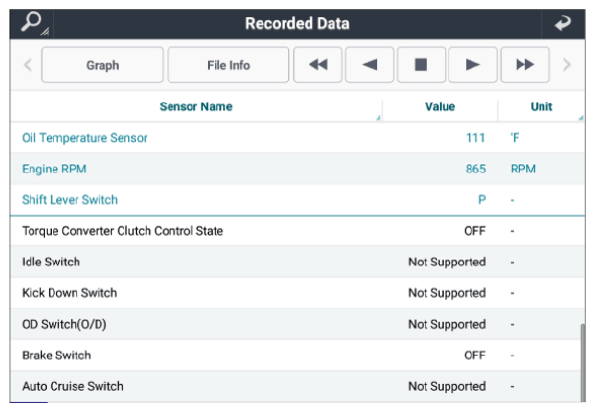Fast forward the recorded data
The image size is (595, 412).
pos(525,65)
